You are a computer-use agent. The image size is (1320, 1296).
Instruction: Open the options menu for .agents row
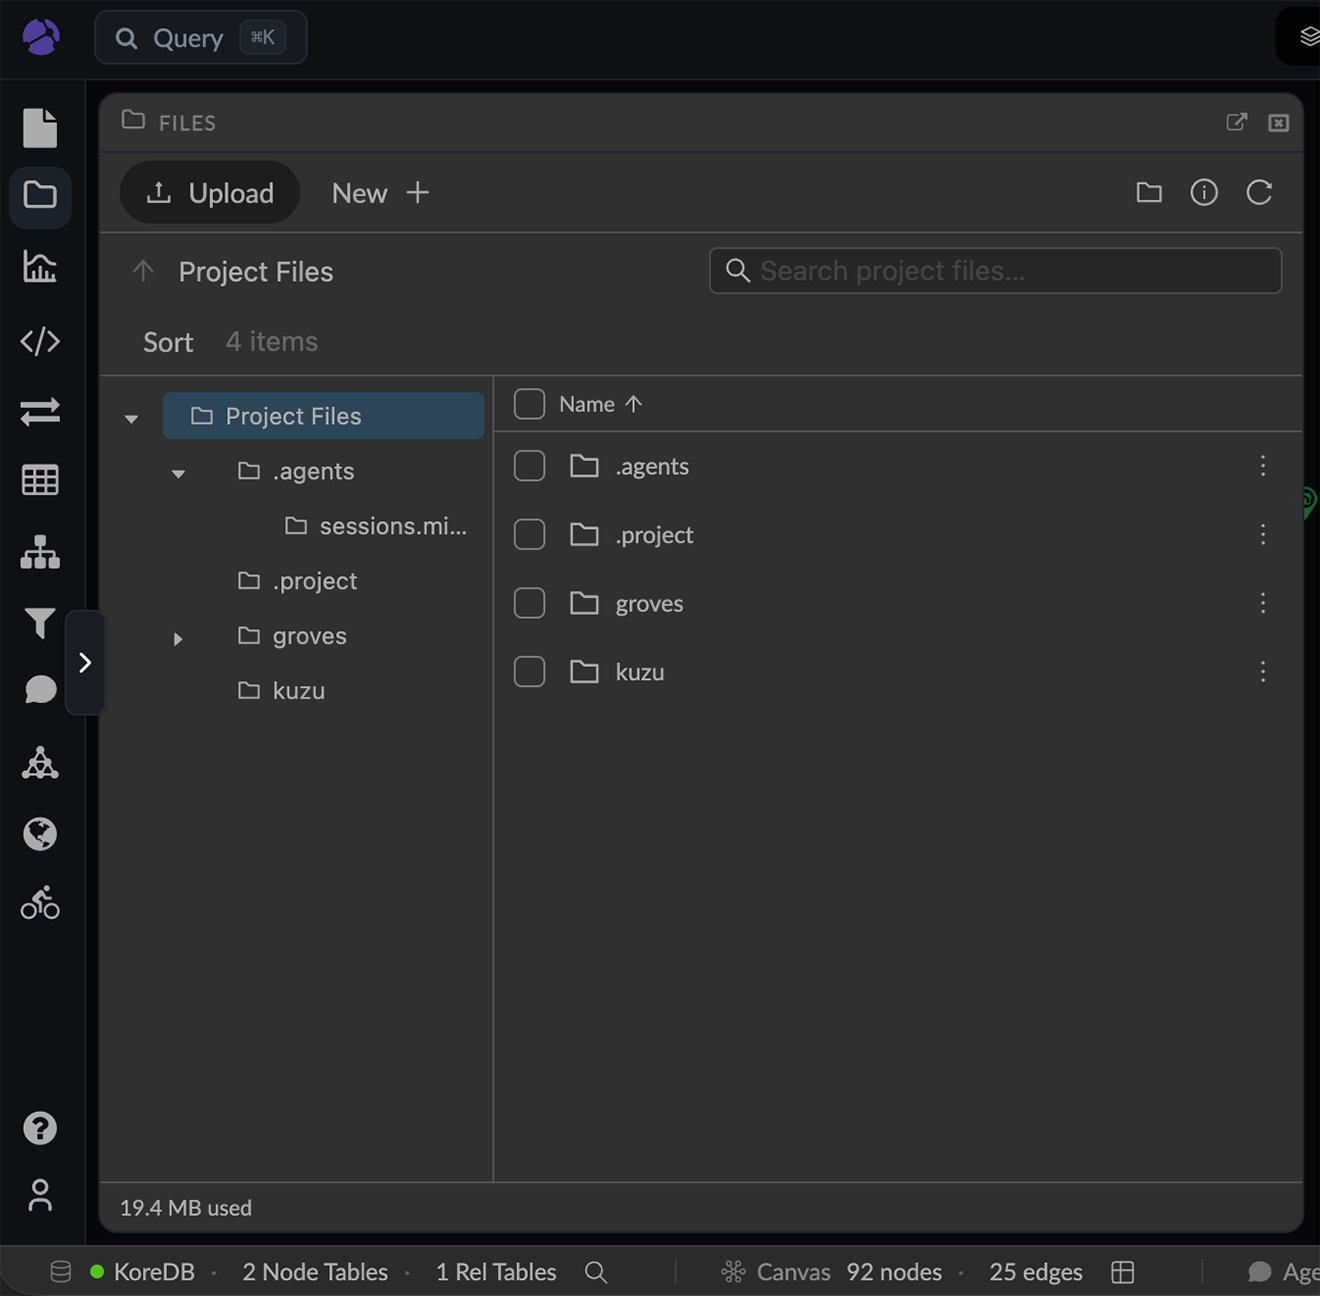[1263, 465]
